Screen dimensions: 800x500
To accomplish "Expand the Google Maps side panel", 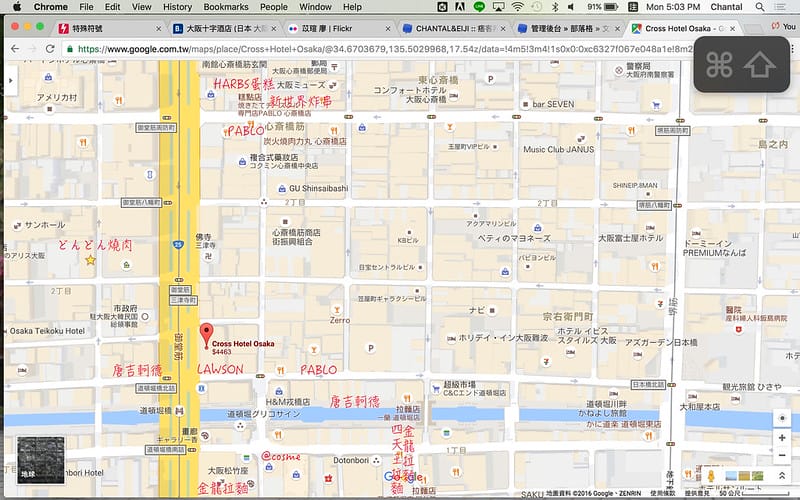I will point(11,80).
